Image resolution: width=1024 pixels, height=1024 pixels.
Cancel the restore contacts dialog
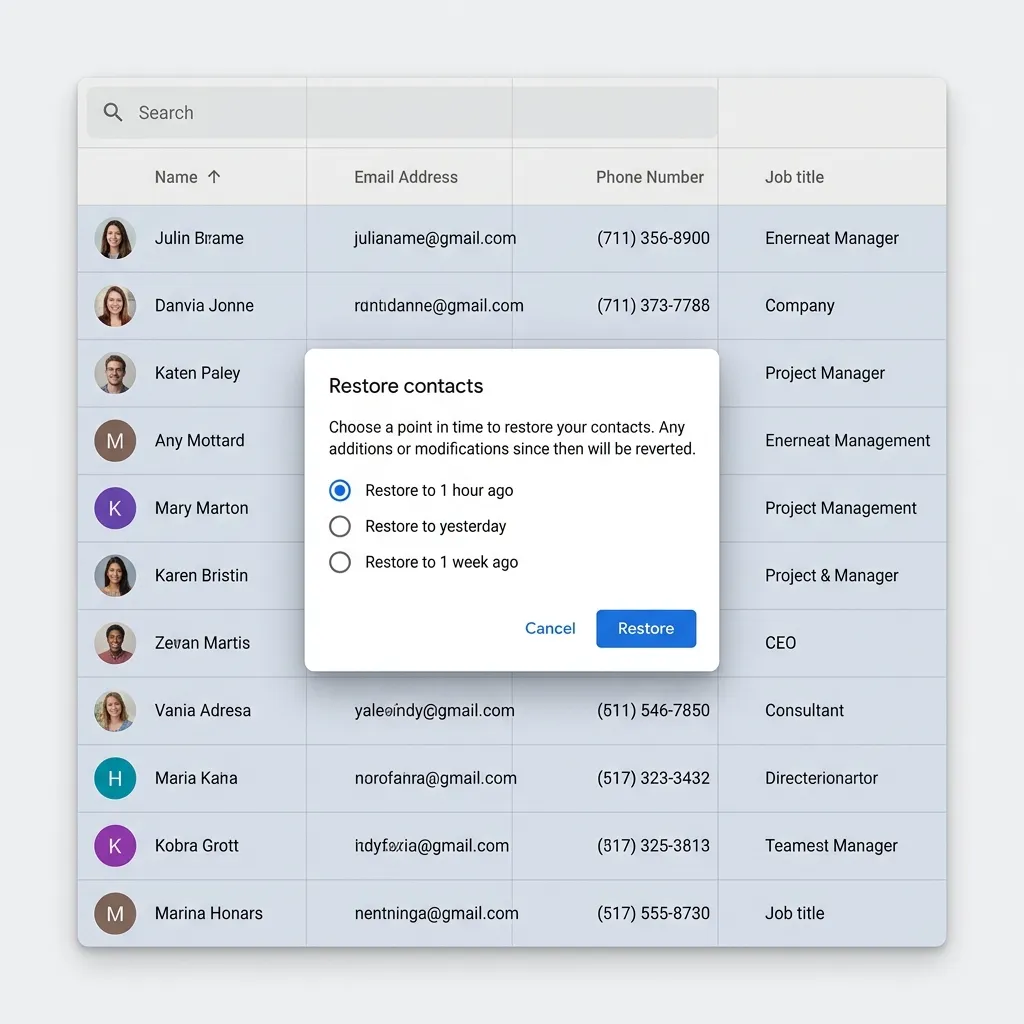[x=551, y=629]
